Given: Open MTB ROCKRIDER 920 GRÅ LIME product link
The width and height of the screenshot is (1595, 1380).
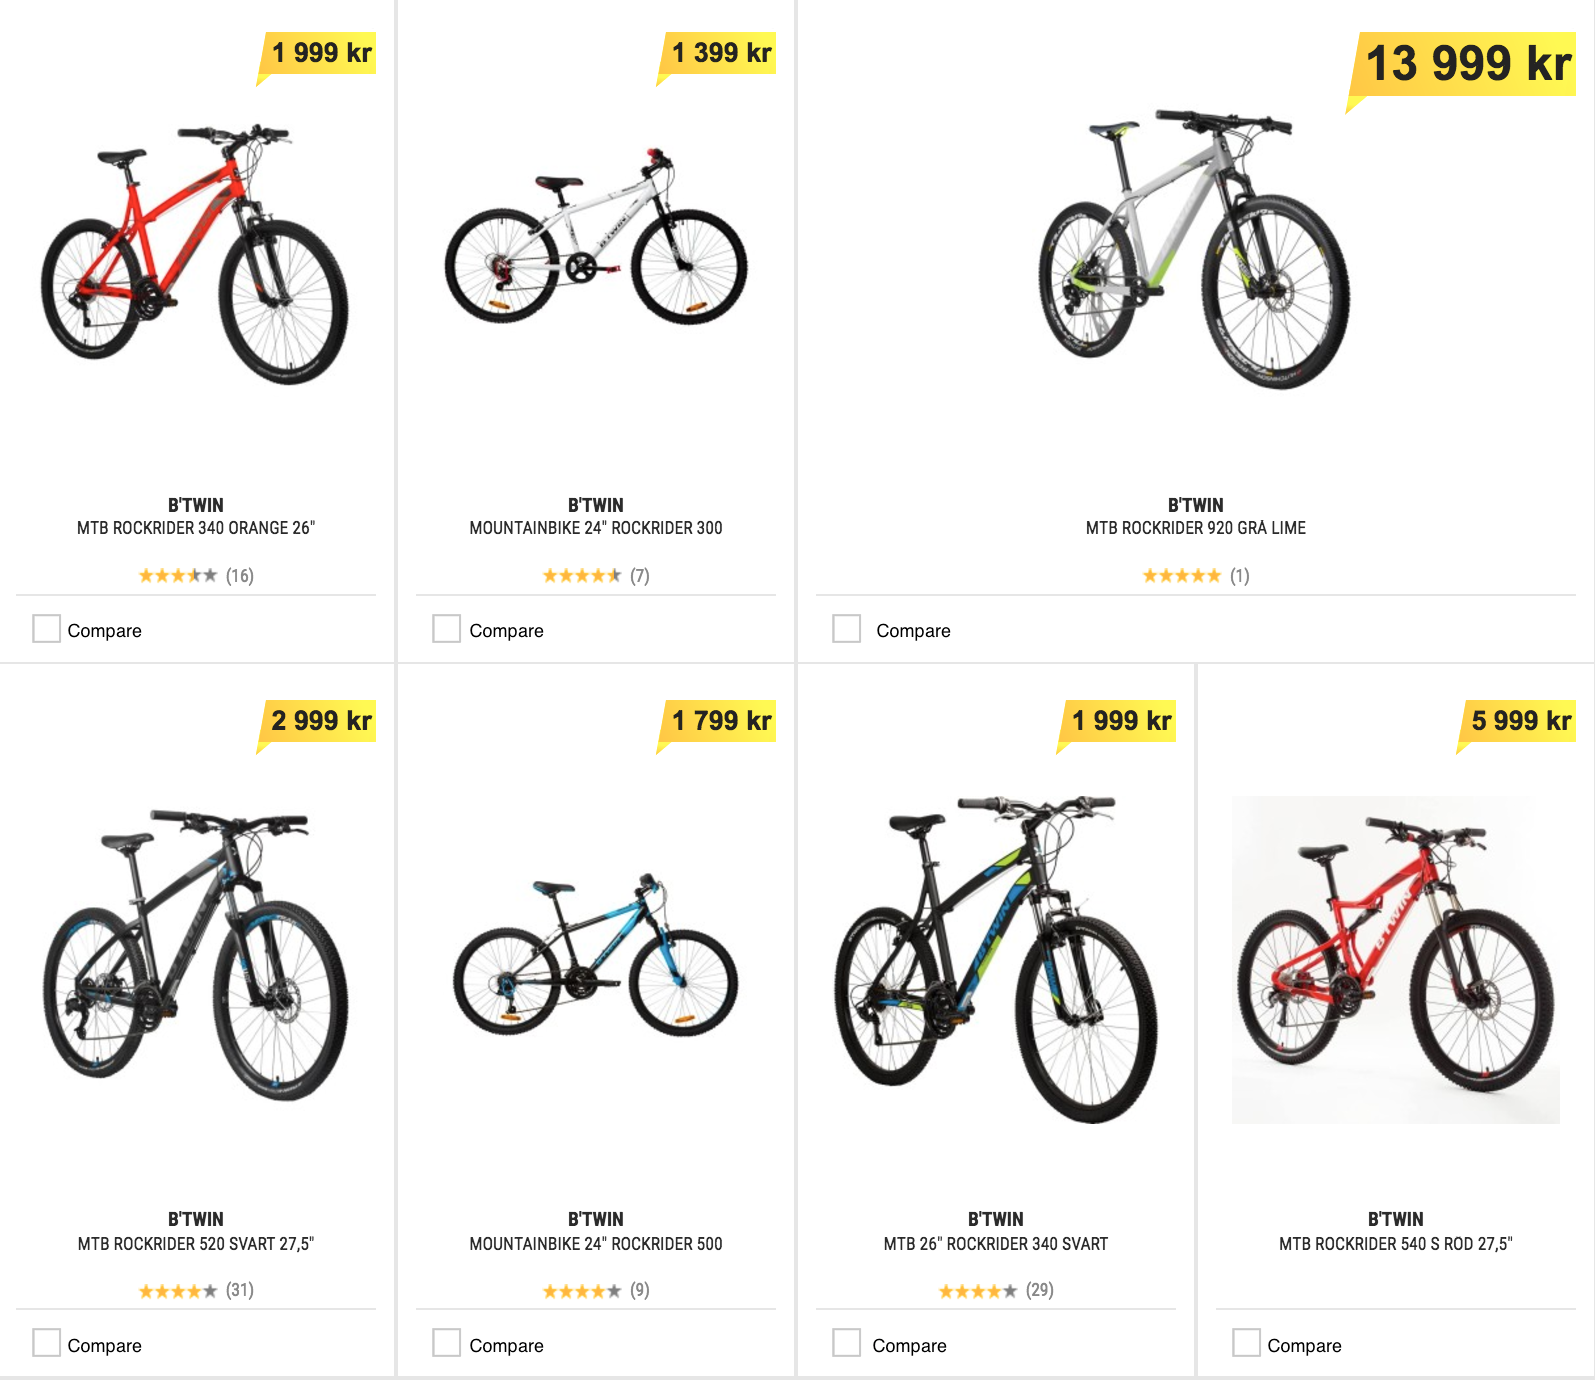Looking at the screenshot, I should point(1196,528).
